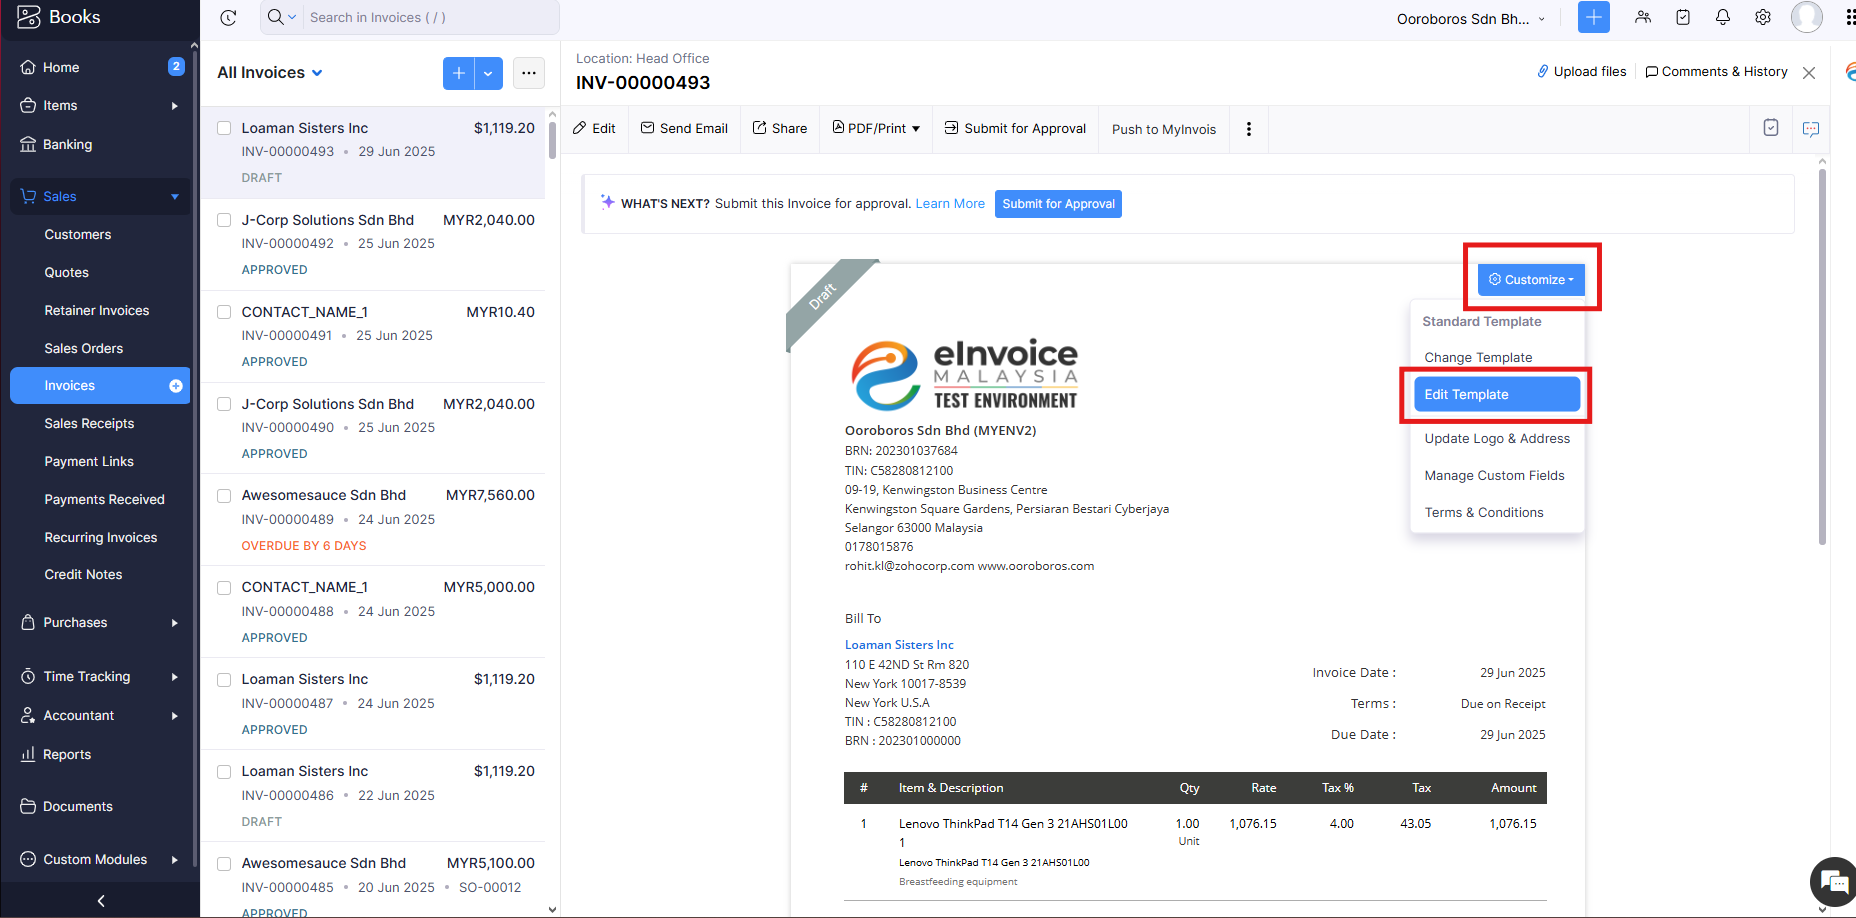1856x918 pixels.
Task: Expand the Items sidebar menu
Action: pyautogui.click(x=100, y=106)
